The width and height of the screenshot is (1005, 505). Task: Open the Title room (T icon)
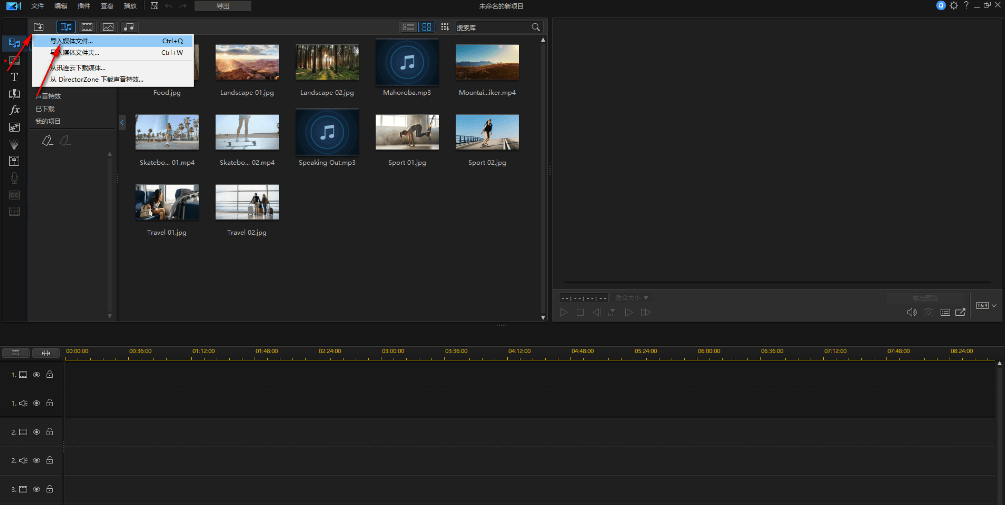(x=14, y=76)
